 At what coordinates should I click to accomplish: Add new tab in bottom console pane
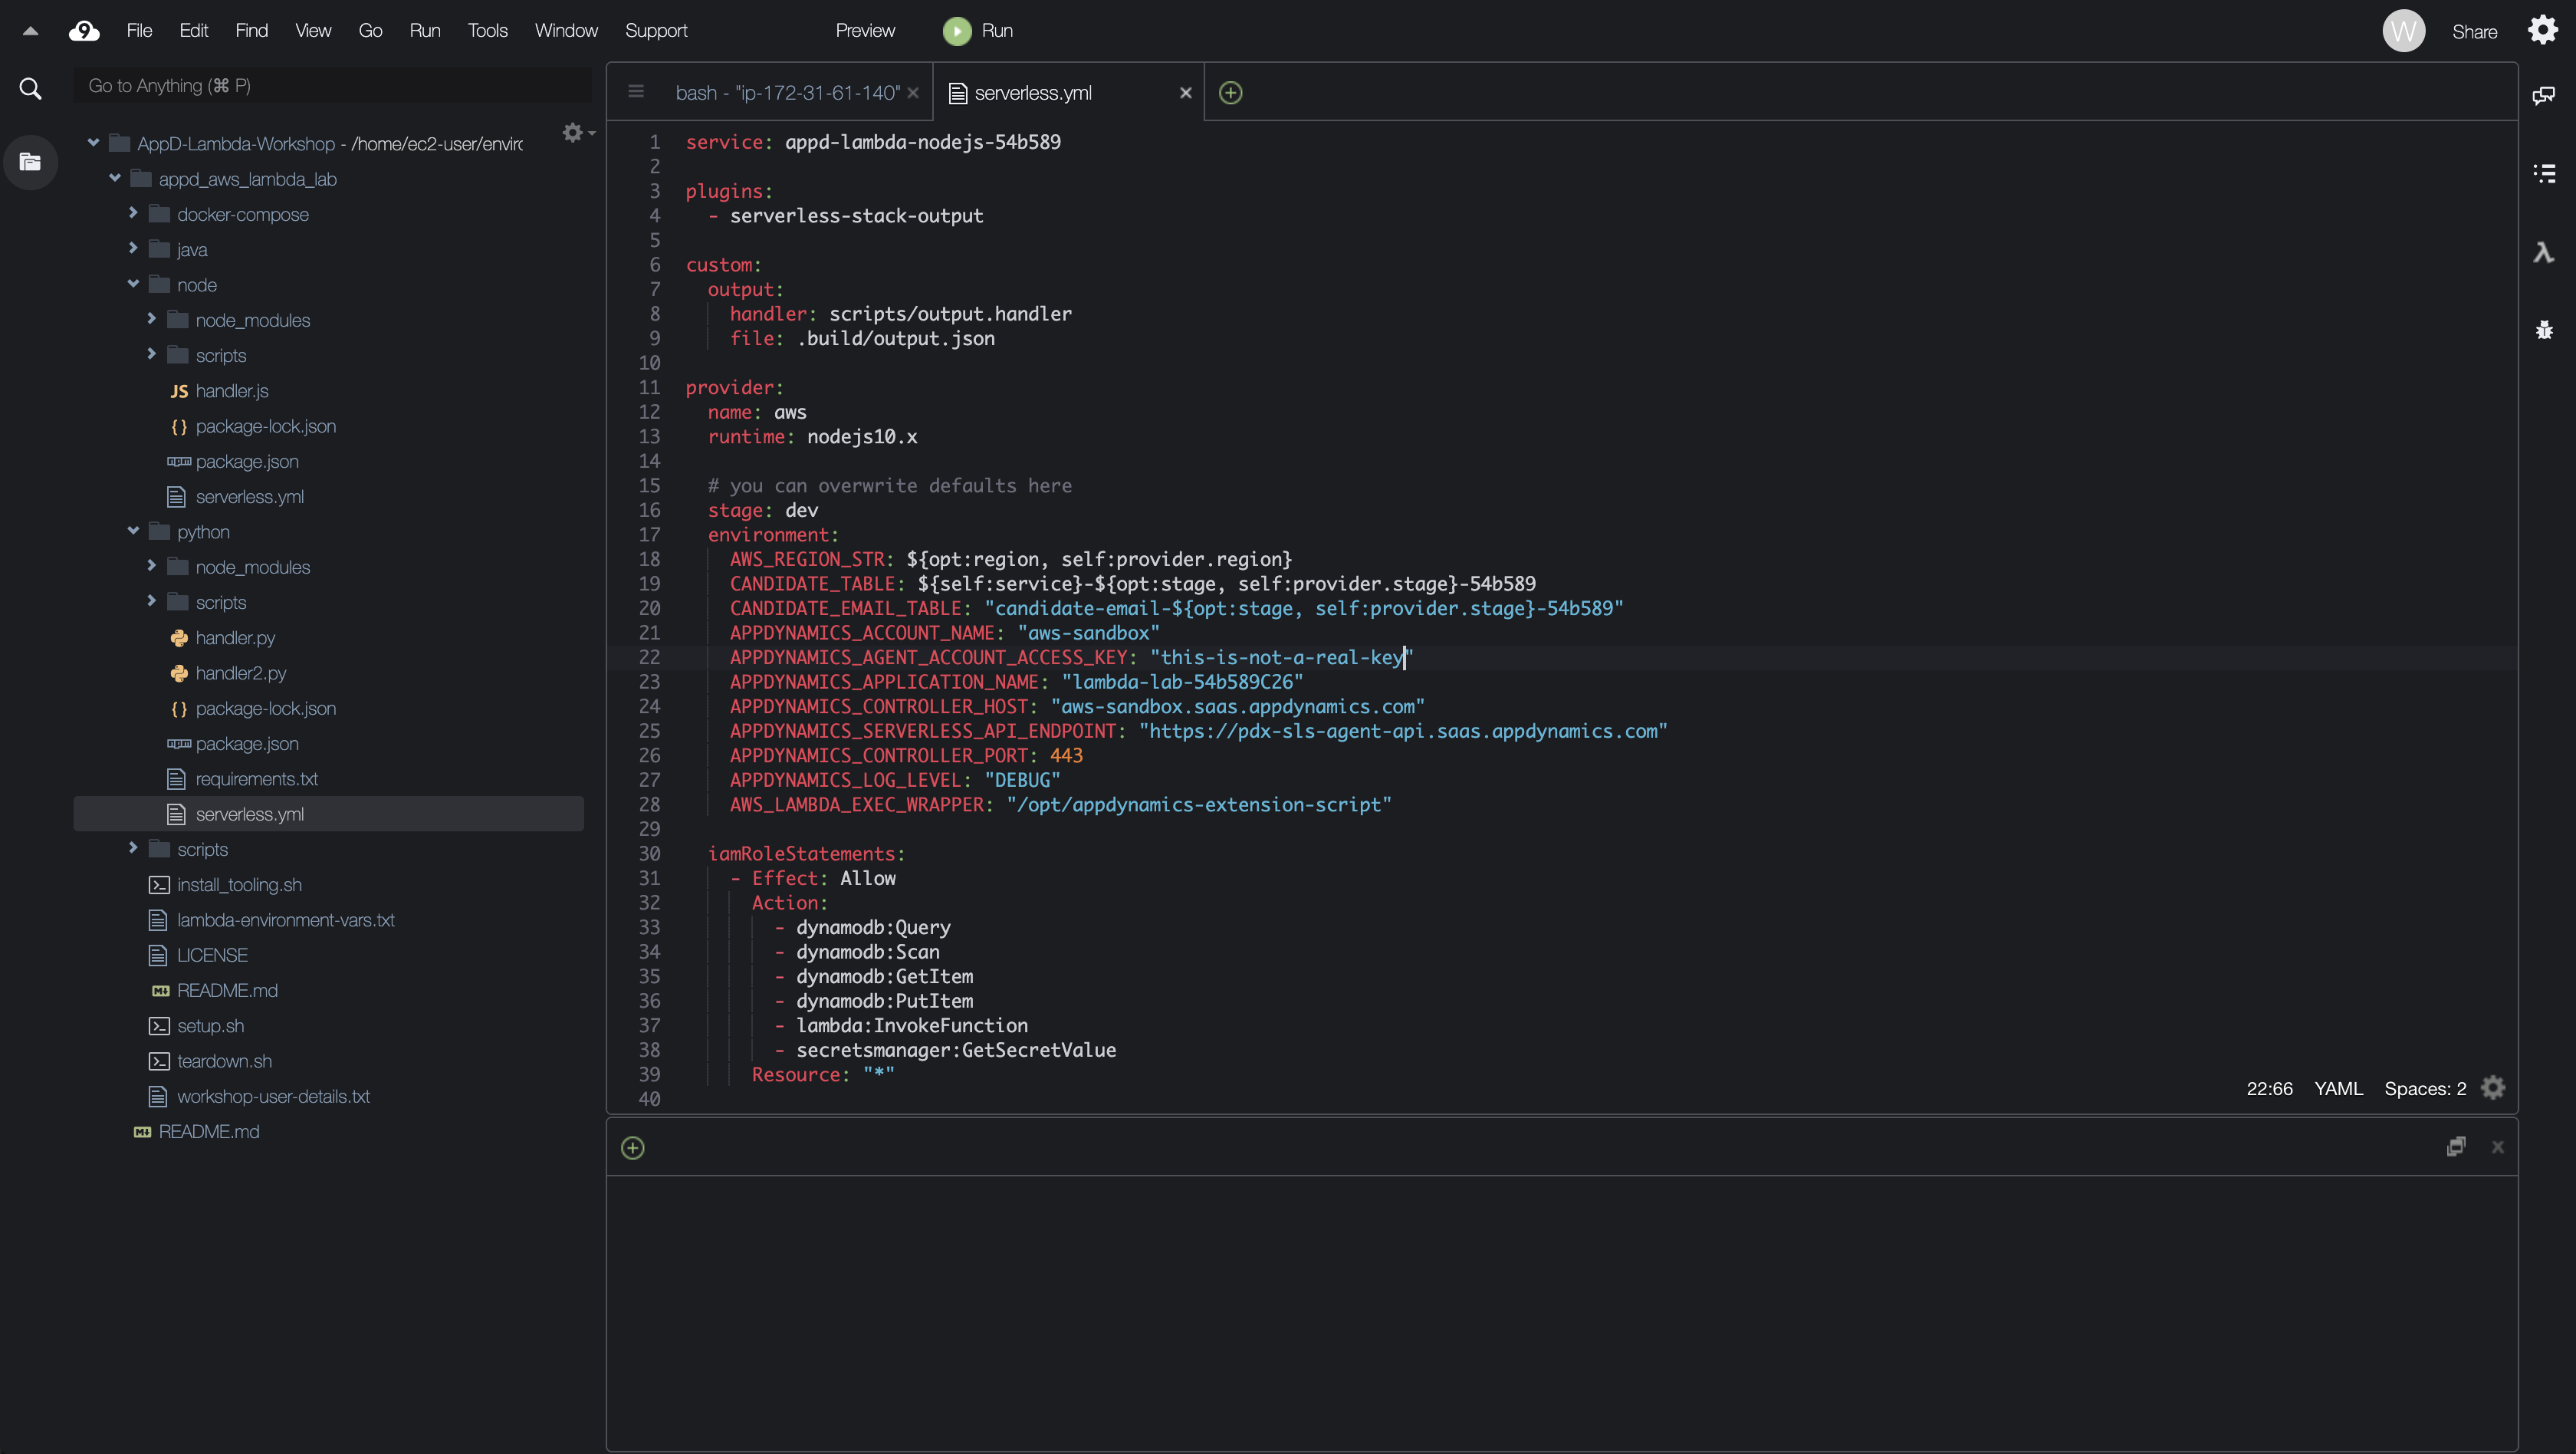pyautogui.click(x=633, y=1147)
